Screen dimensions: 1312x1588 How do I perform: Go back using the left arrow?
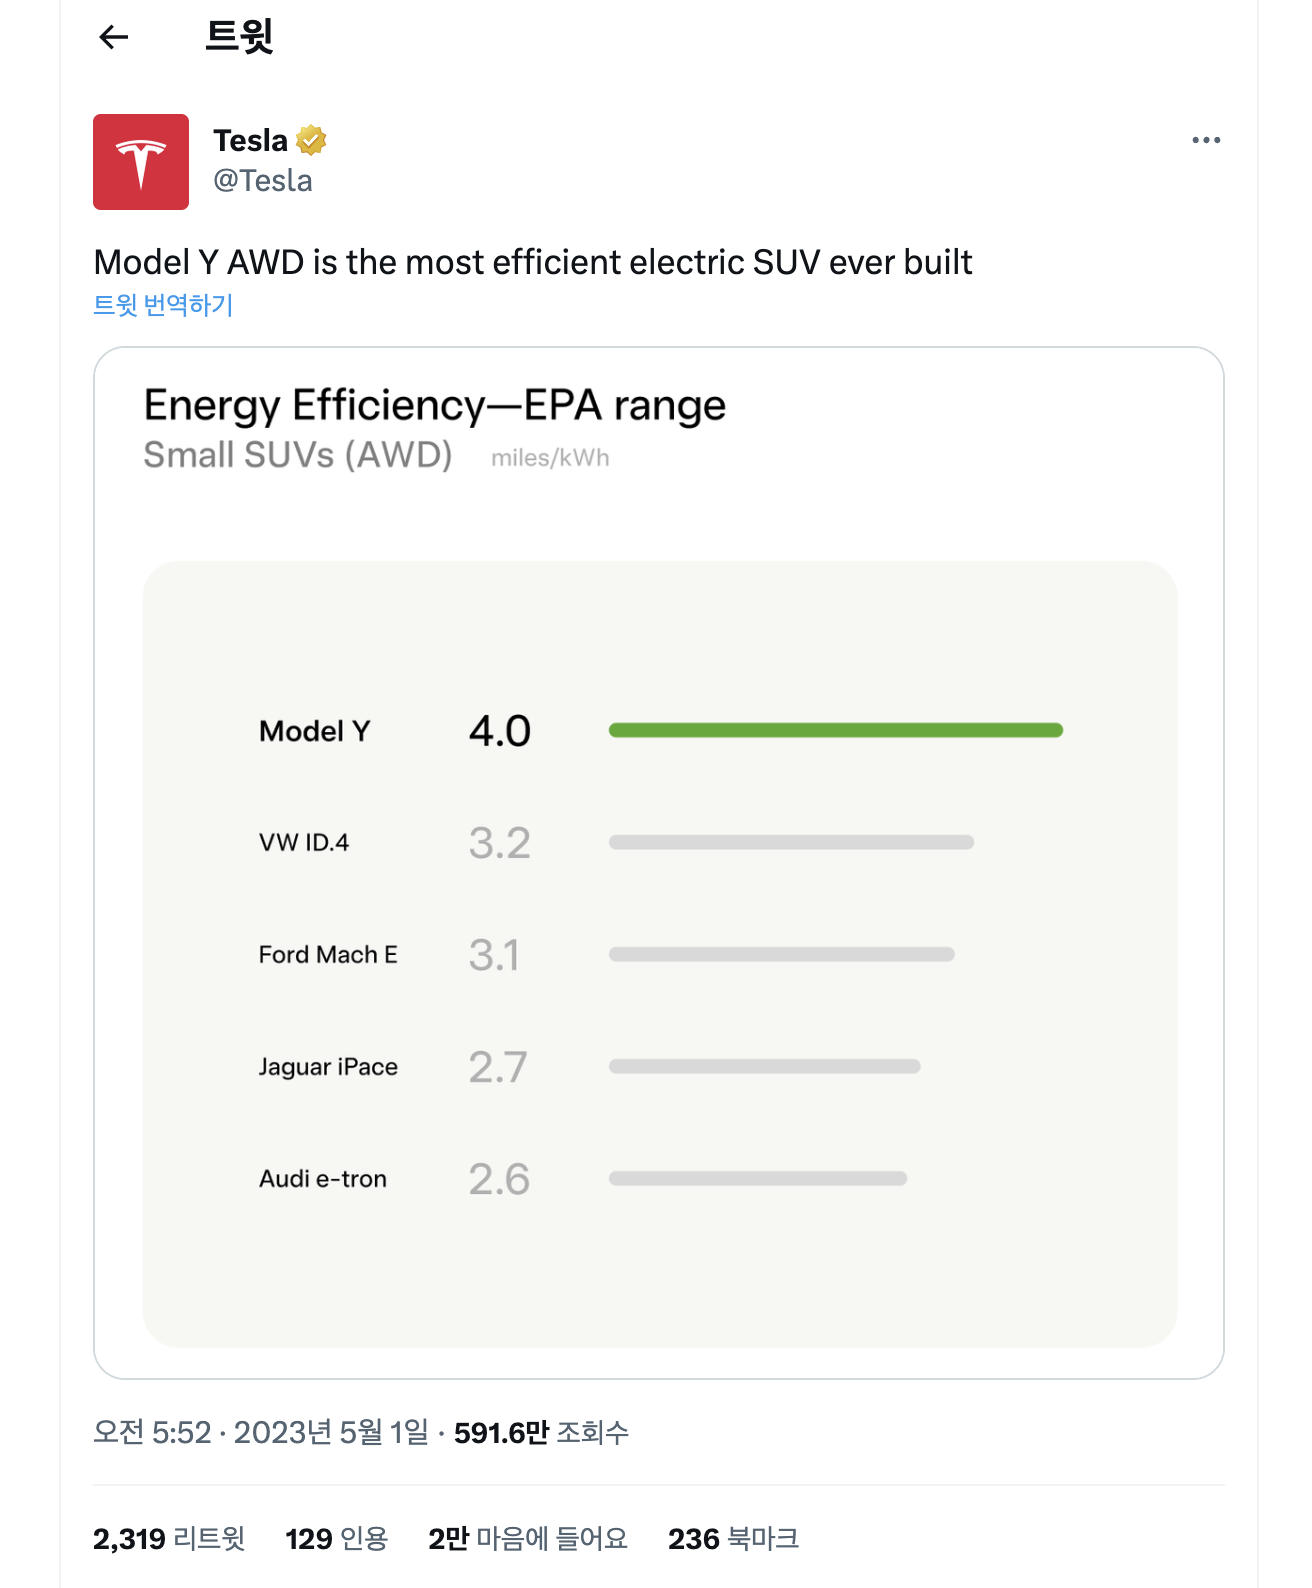(114, 38)
